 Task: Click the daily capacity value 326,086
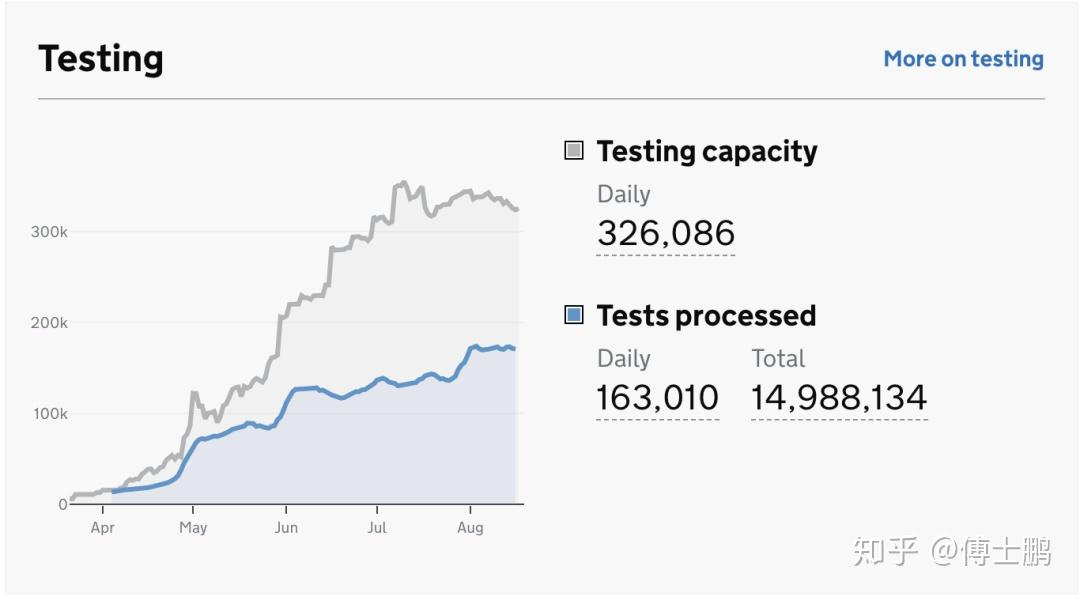(665, 233)
